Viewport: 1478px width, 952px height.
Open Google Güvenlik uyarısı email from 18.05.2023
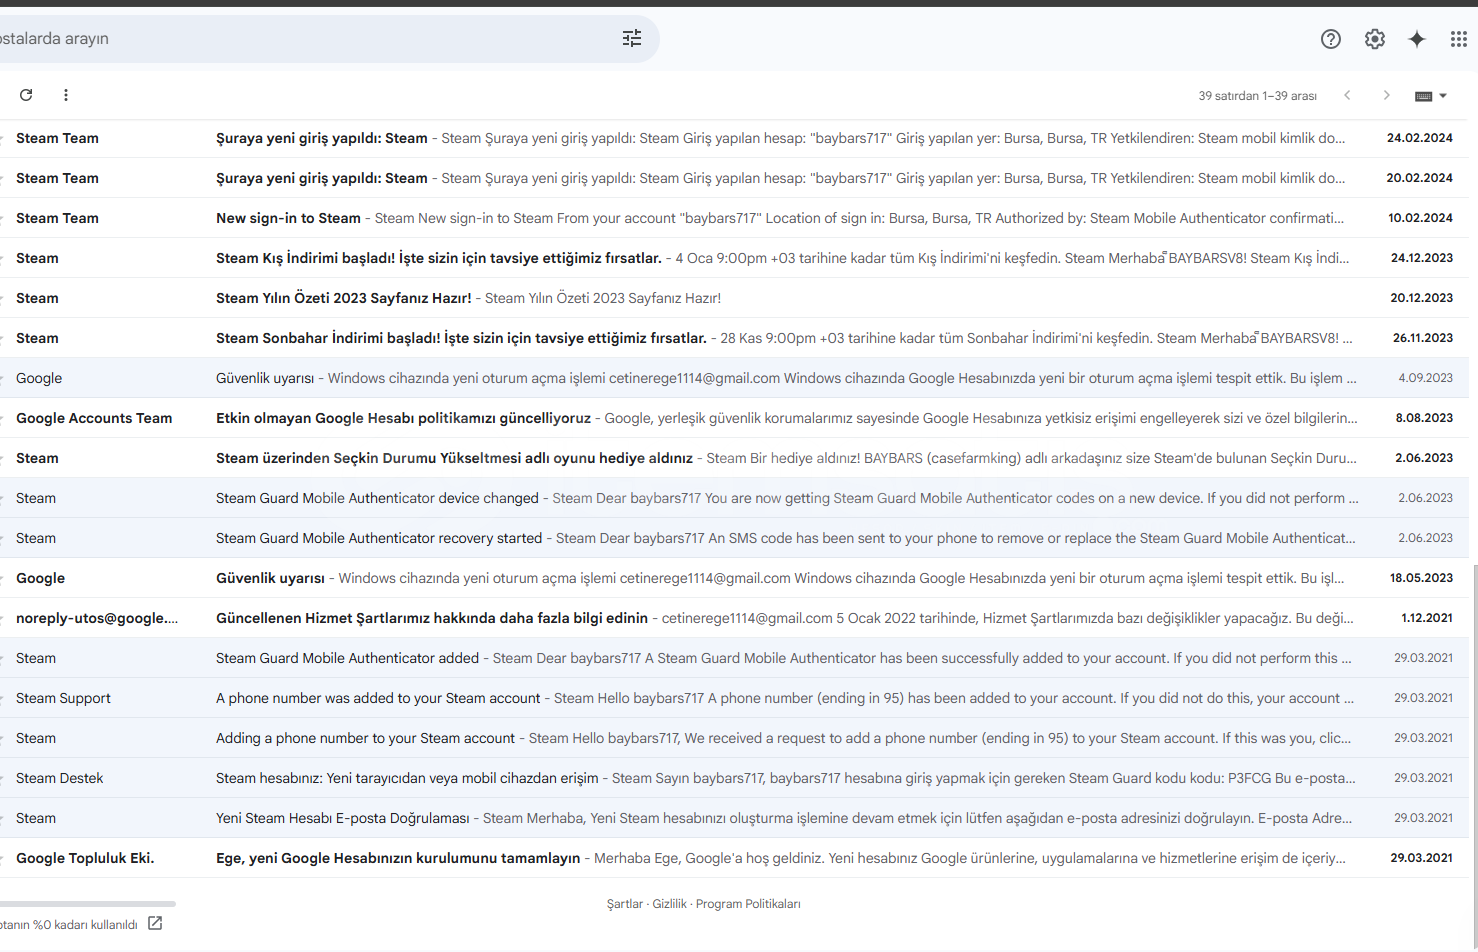(x=734, y=578)
